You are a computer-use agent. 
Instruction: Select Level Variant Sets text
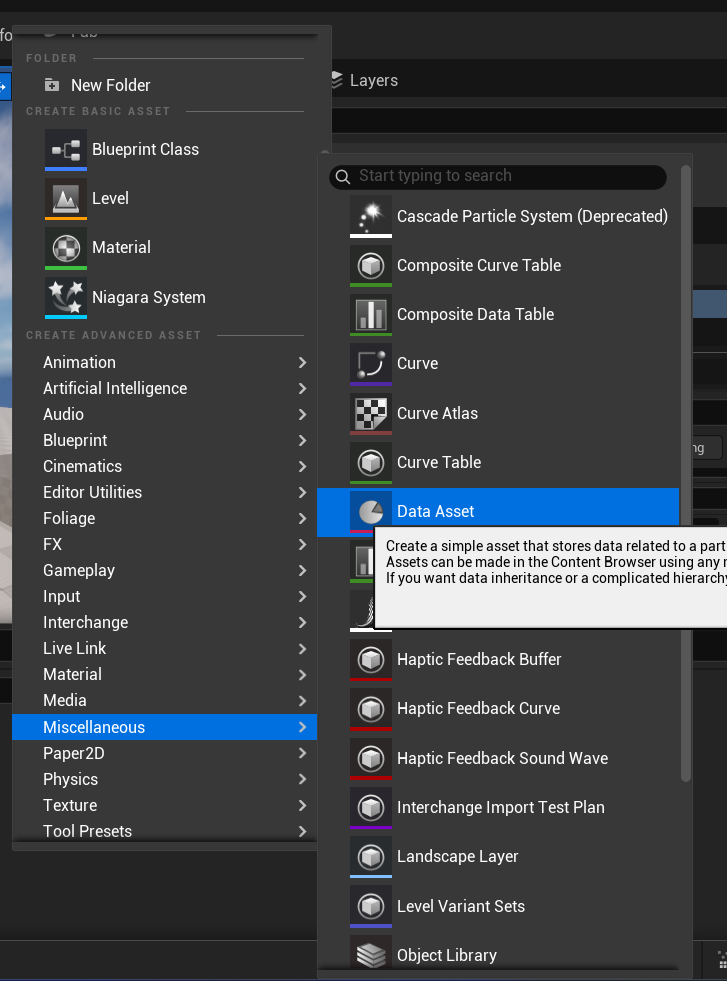(x=460, y=906)
